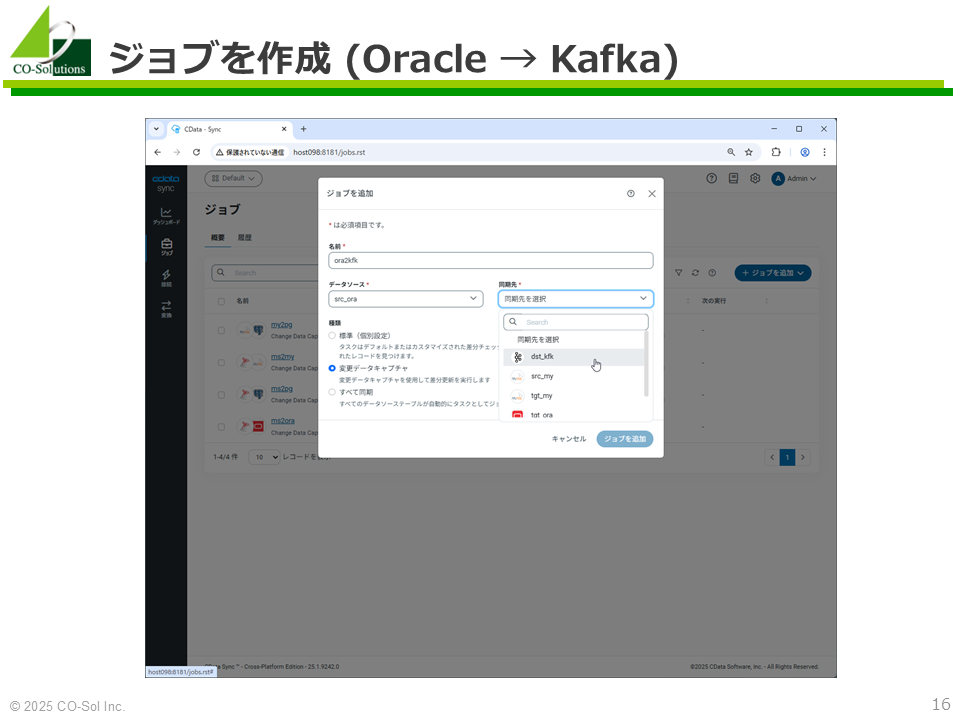Viewport: 960px width, 720px height.
Task: Open the ms2pg job link
Action: point(282,389)
